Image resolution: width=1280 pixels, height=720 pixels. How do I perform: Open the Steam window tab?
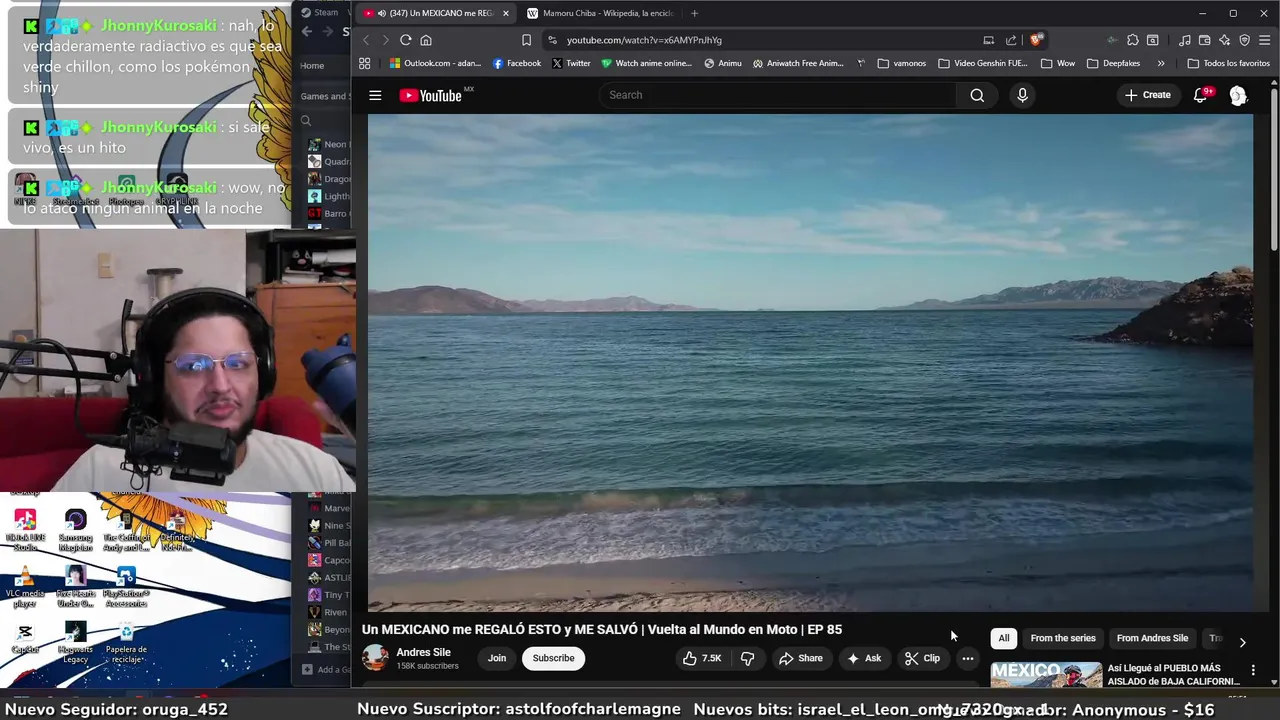(321, 12)
